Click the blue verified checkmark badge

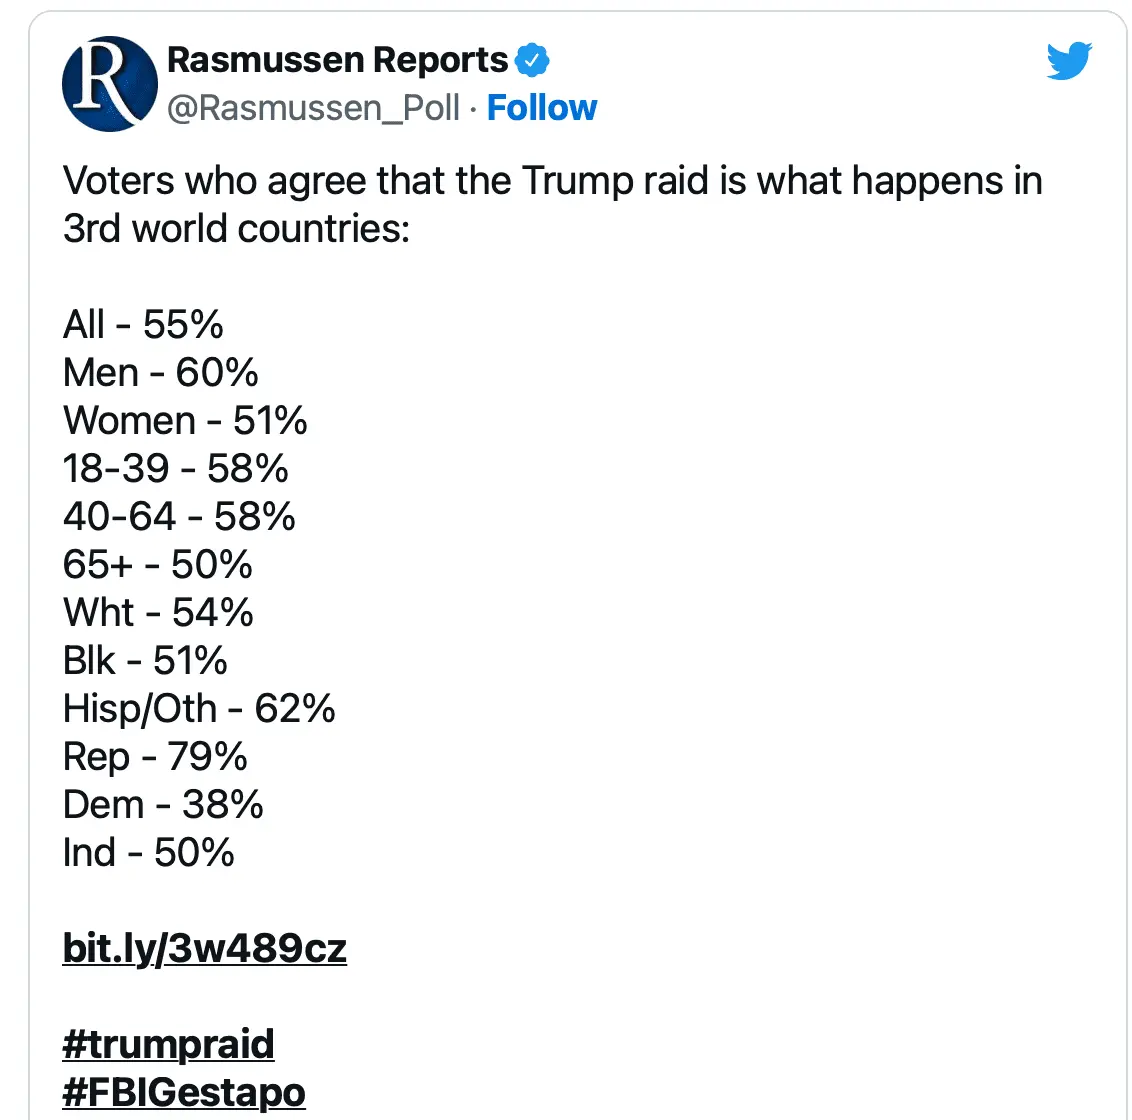(x=532, y=61)
